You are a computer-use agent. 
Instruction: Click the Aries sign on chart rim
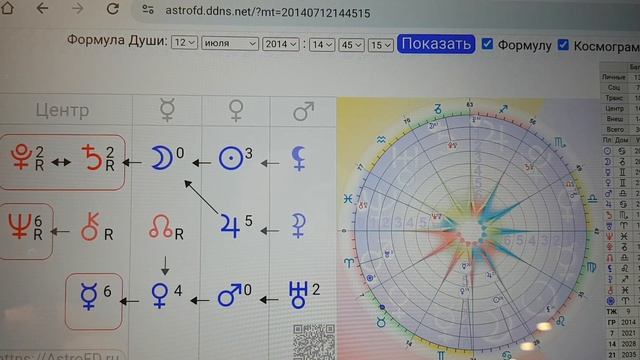[x=348, y=264]
